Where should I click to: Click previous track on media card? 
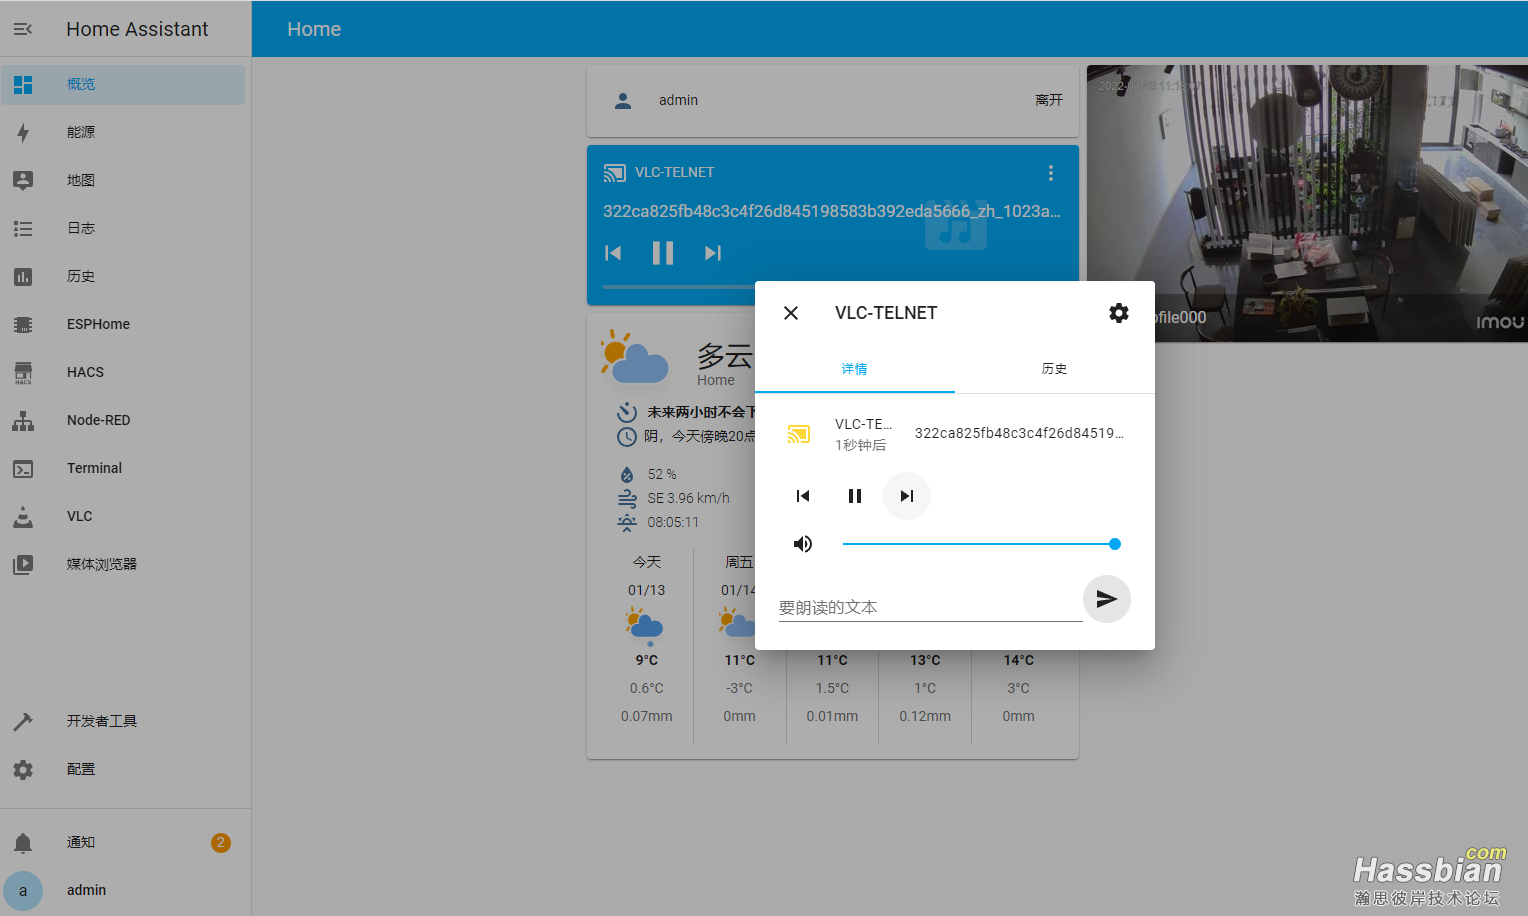click(x=613, y=253)
